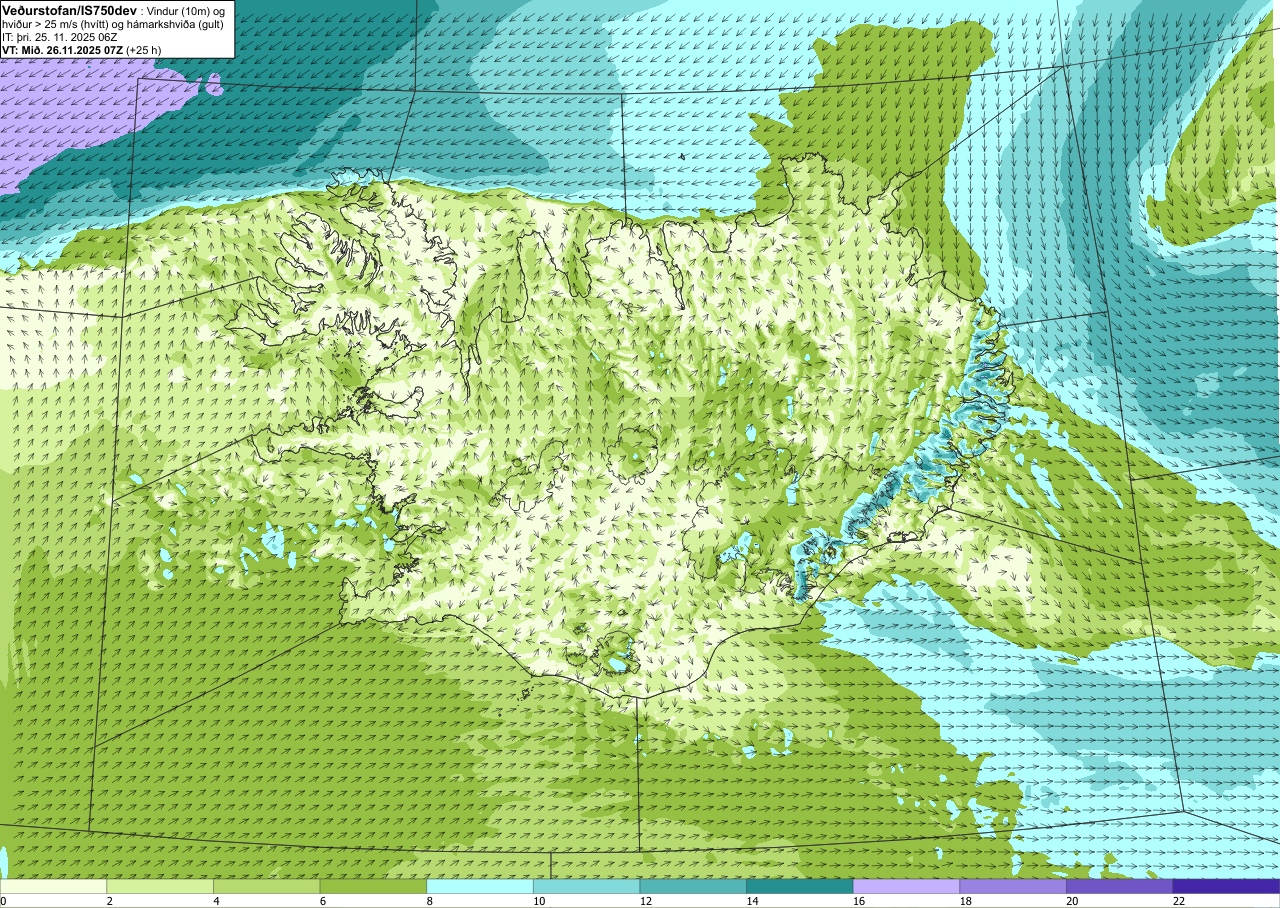
Task: Pick the 4–6 m/s green legend swatch
Action: [x=267, y=886]
